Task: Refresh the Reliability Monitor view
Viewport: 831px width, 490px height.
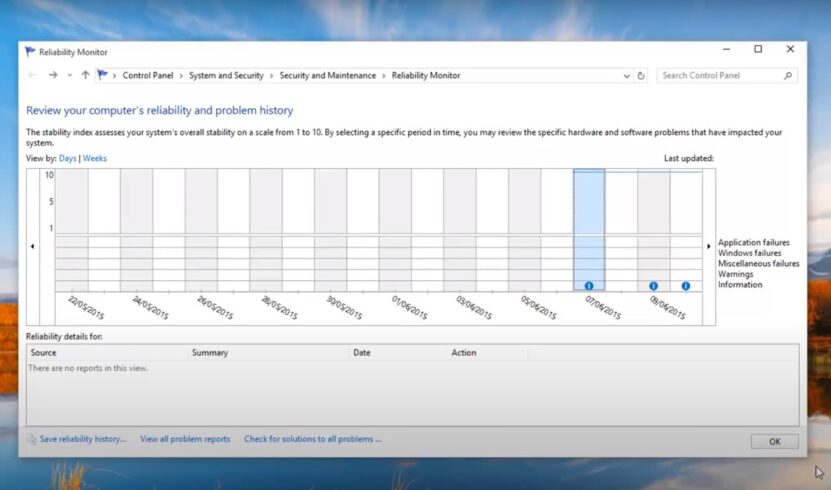Action: 641,76
